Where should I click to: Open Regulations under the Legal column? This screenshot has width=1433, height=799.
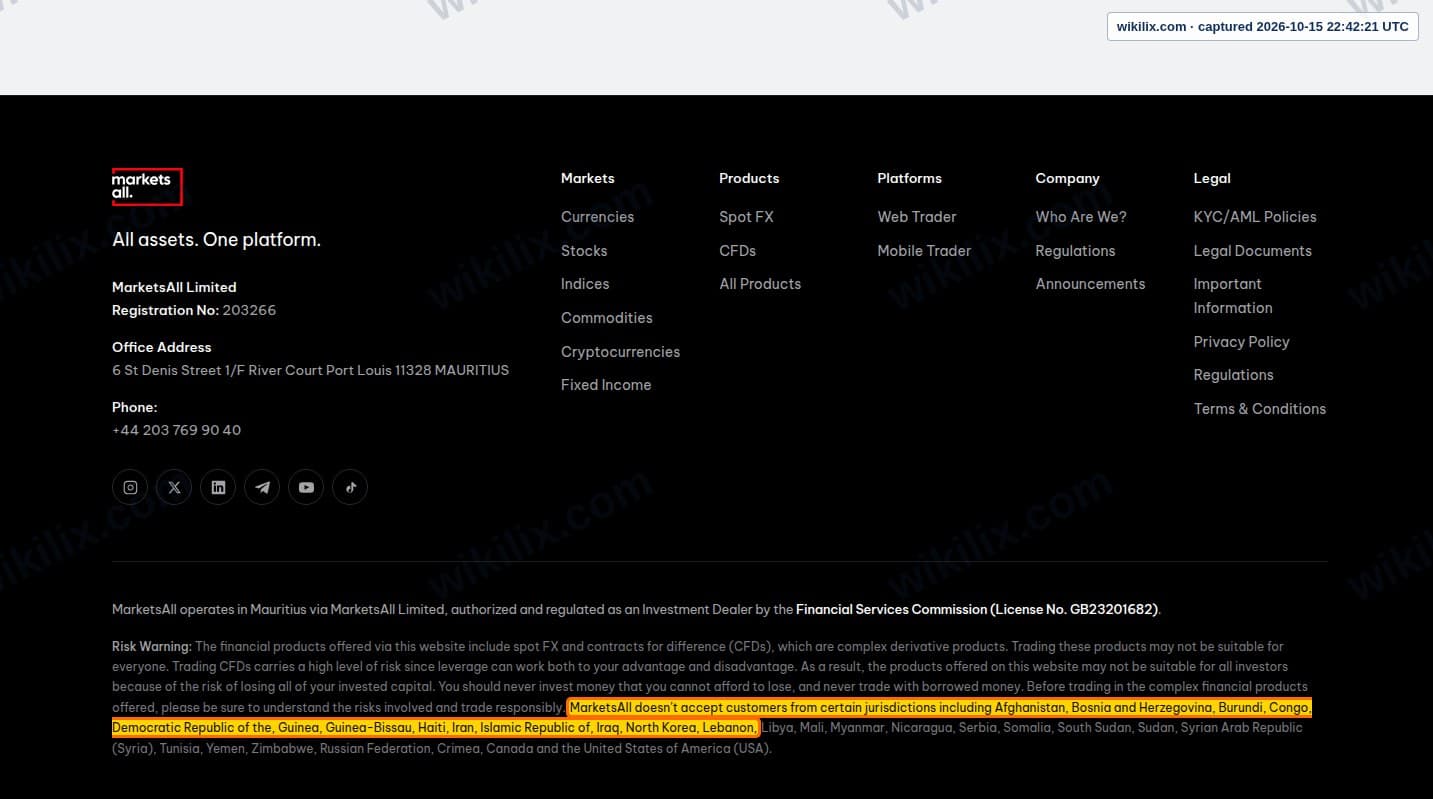click(x=1233, y=375)
